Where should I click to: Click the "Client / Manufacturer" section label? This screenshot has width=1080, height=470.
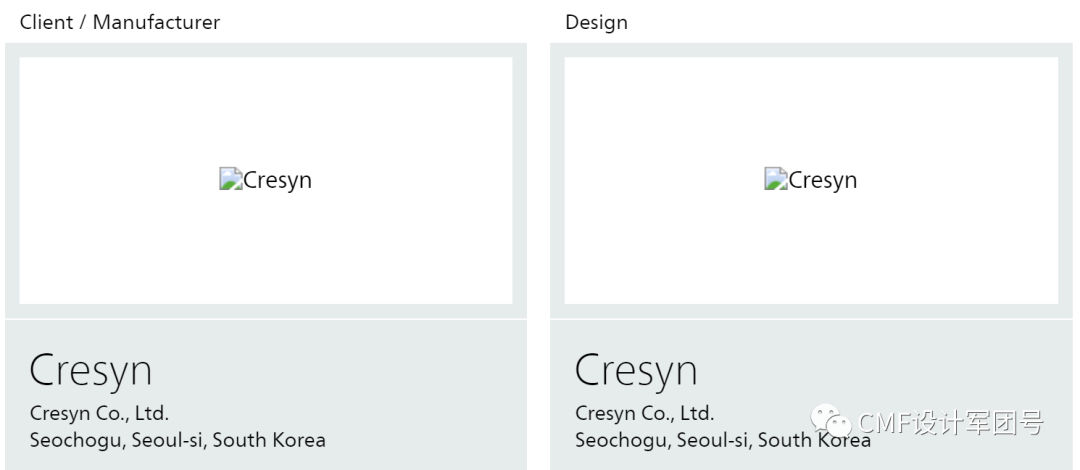pyautogui.click(x=120, y=22)
